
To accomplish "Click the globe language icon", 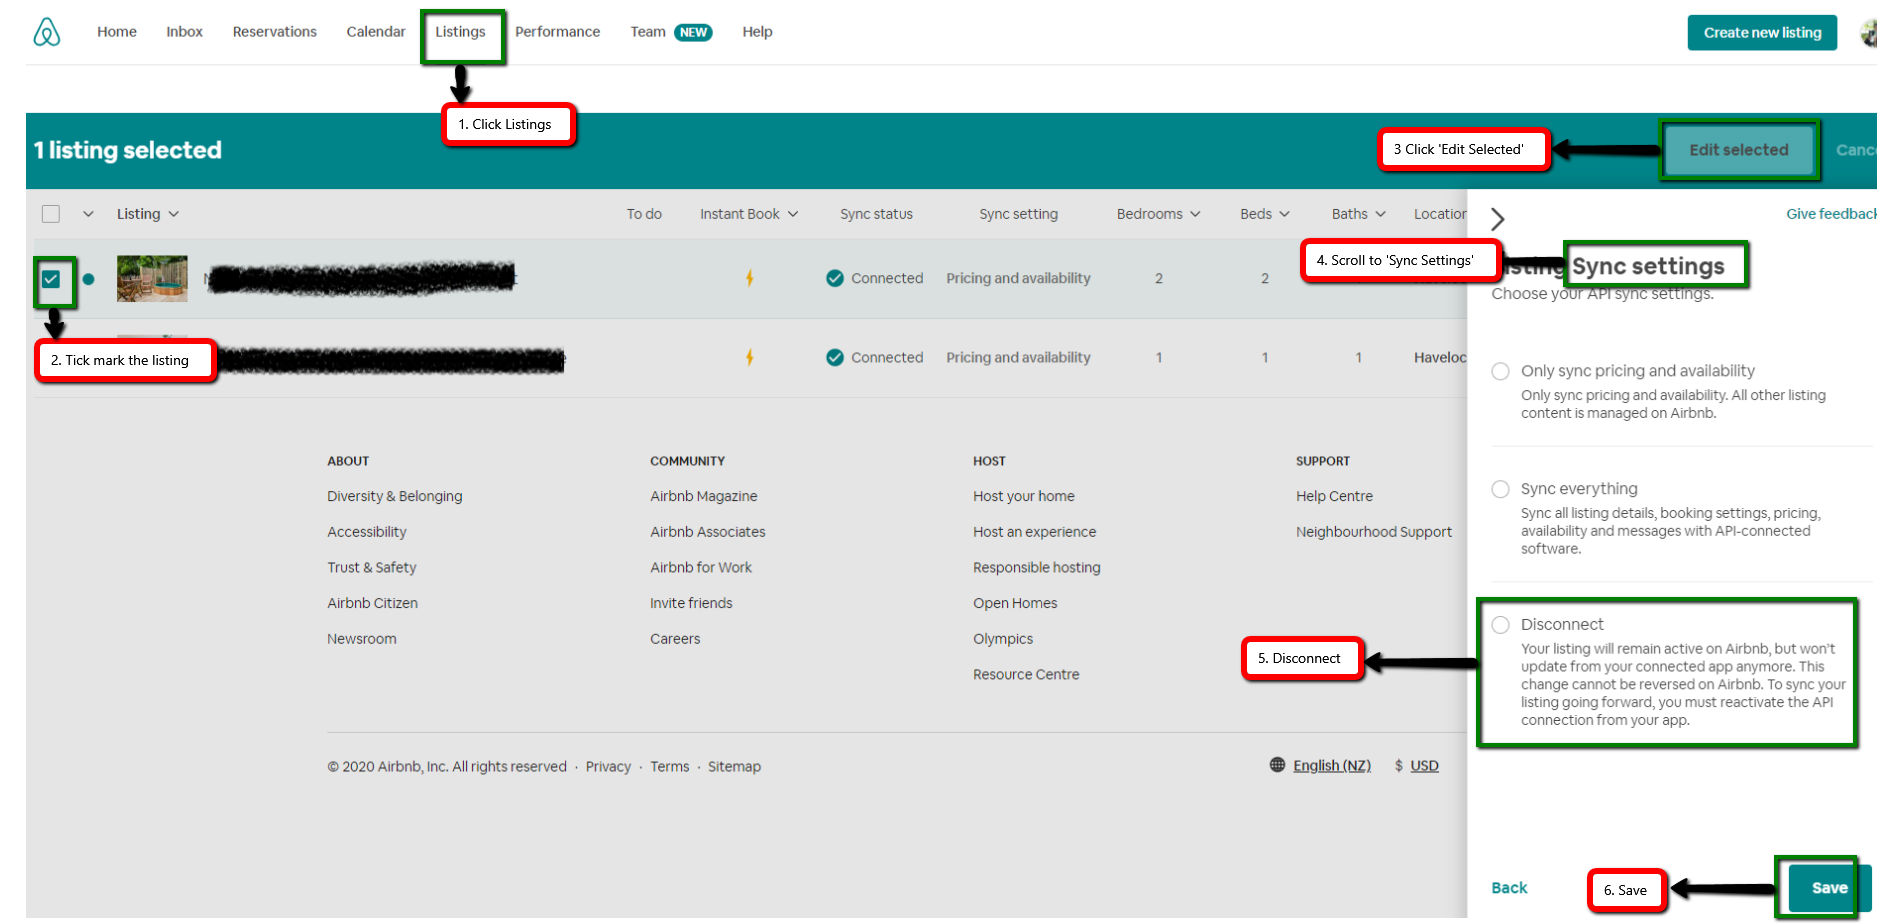I will point(1277,765).
